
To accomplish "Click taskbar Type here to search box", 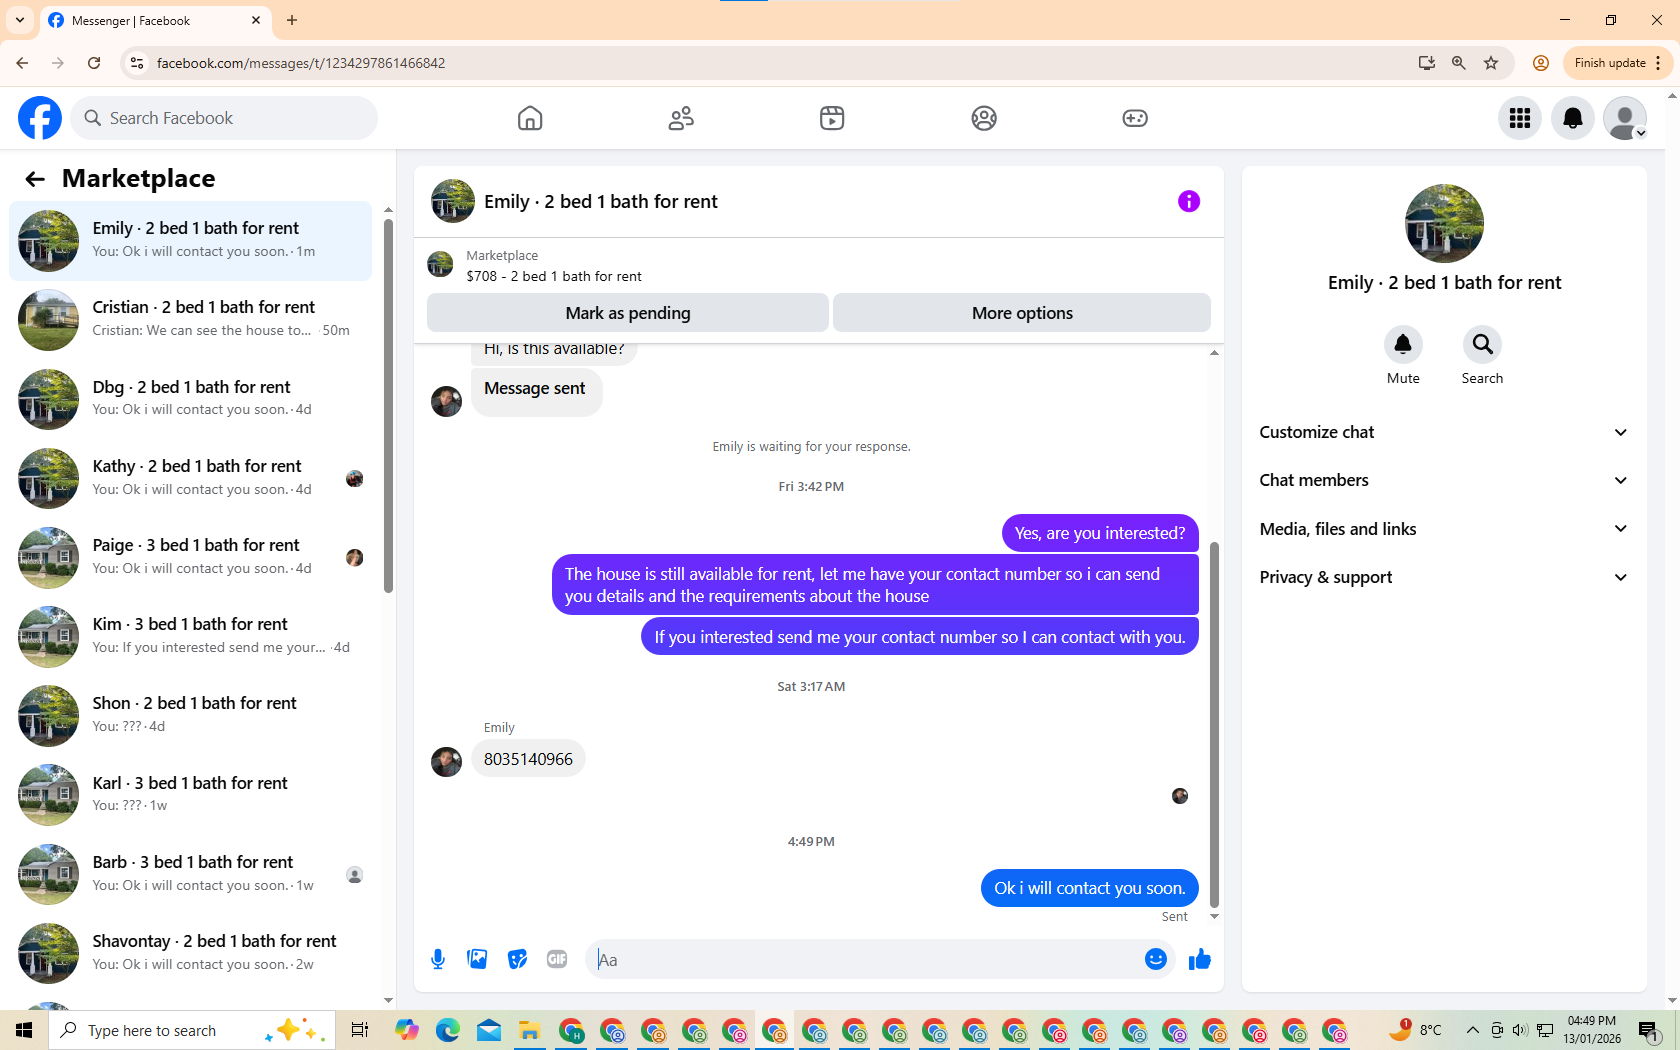I will (x=192, y=1030).
